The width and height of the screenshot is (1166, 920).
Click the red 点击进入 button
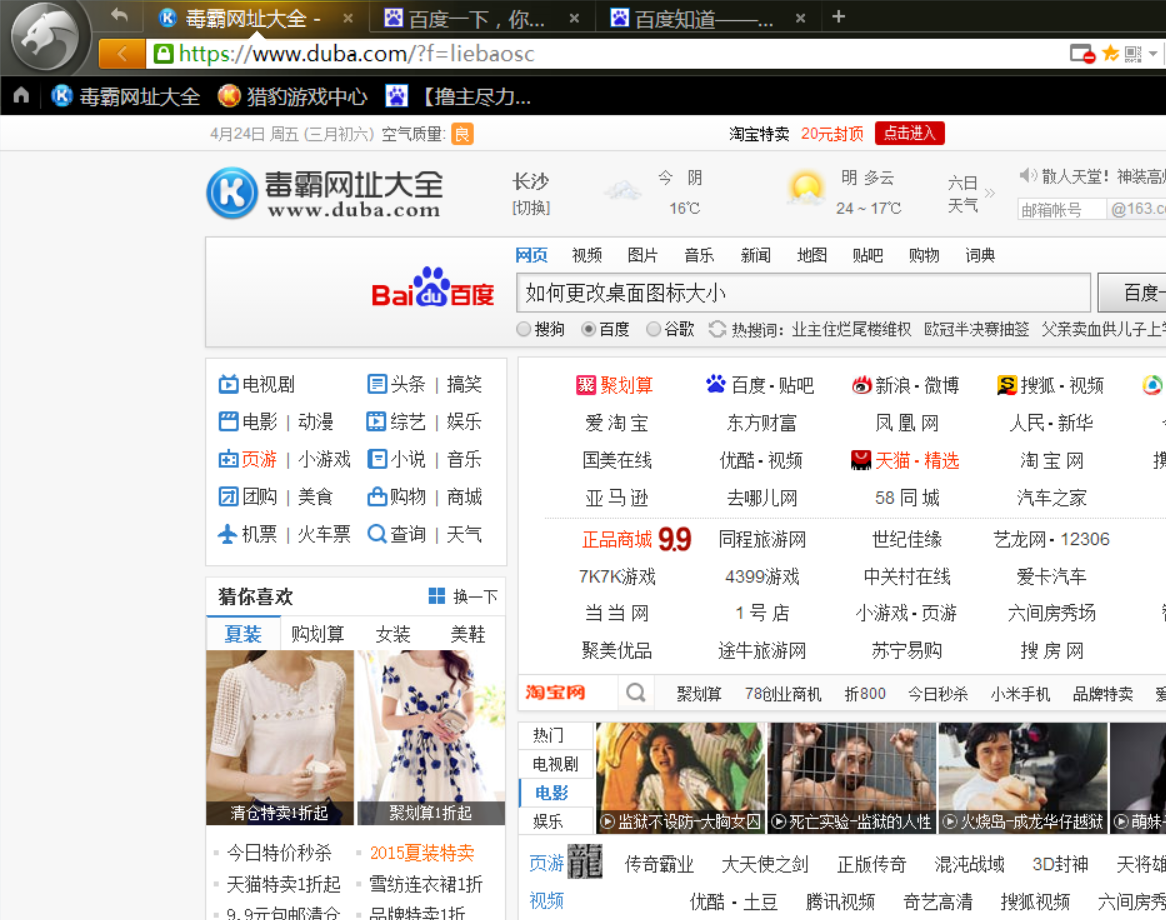(x=909, y=133)
